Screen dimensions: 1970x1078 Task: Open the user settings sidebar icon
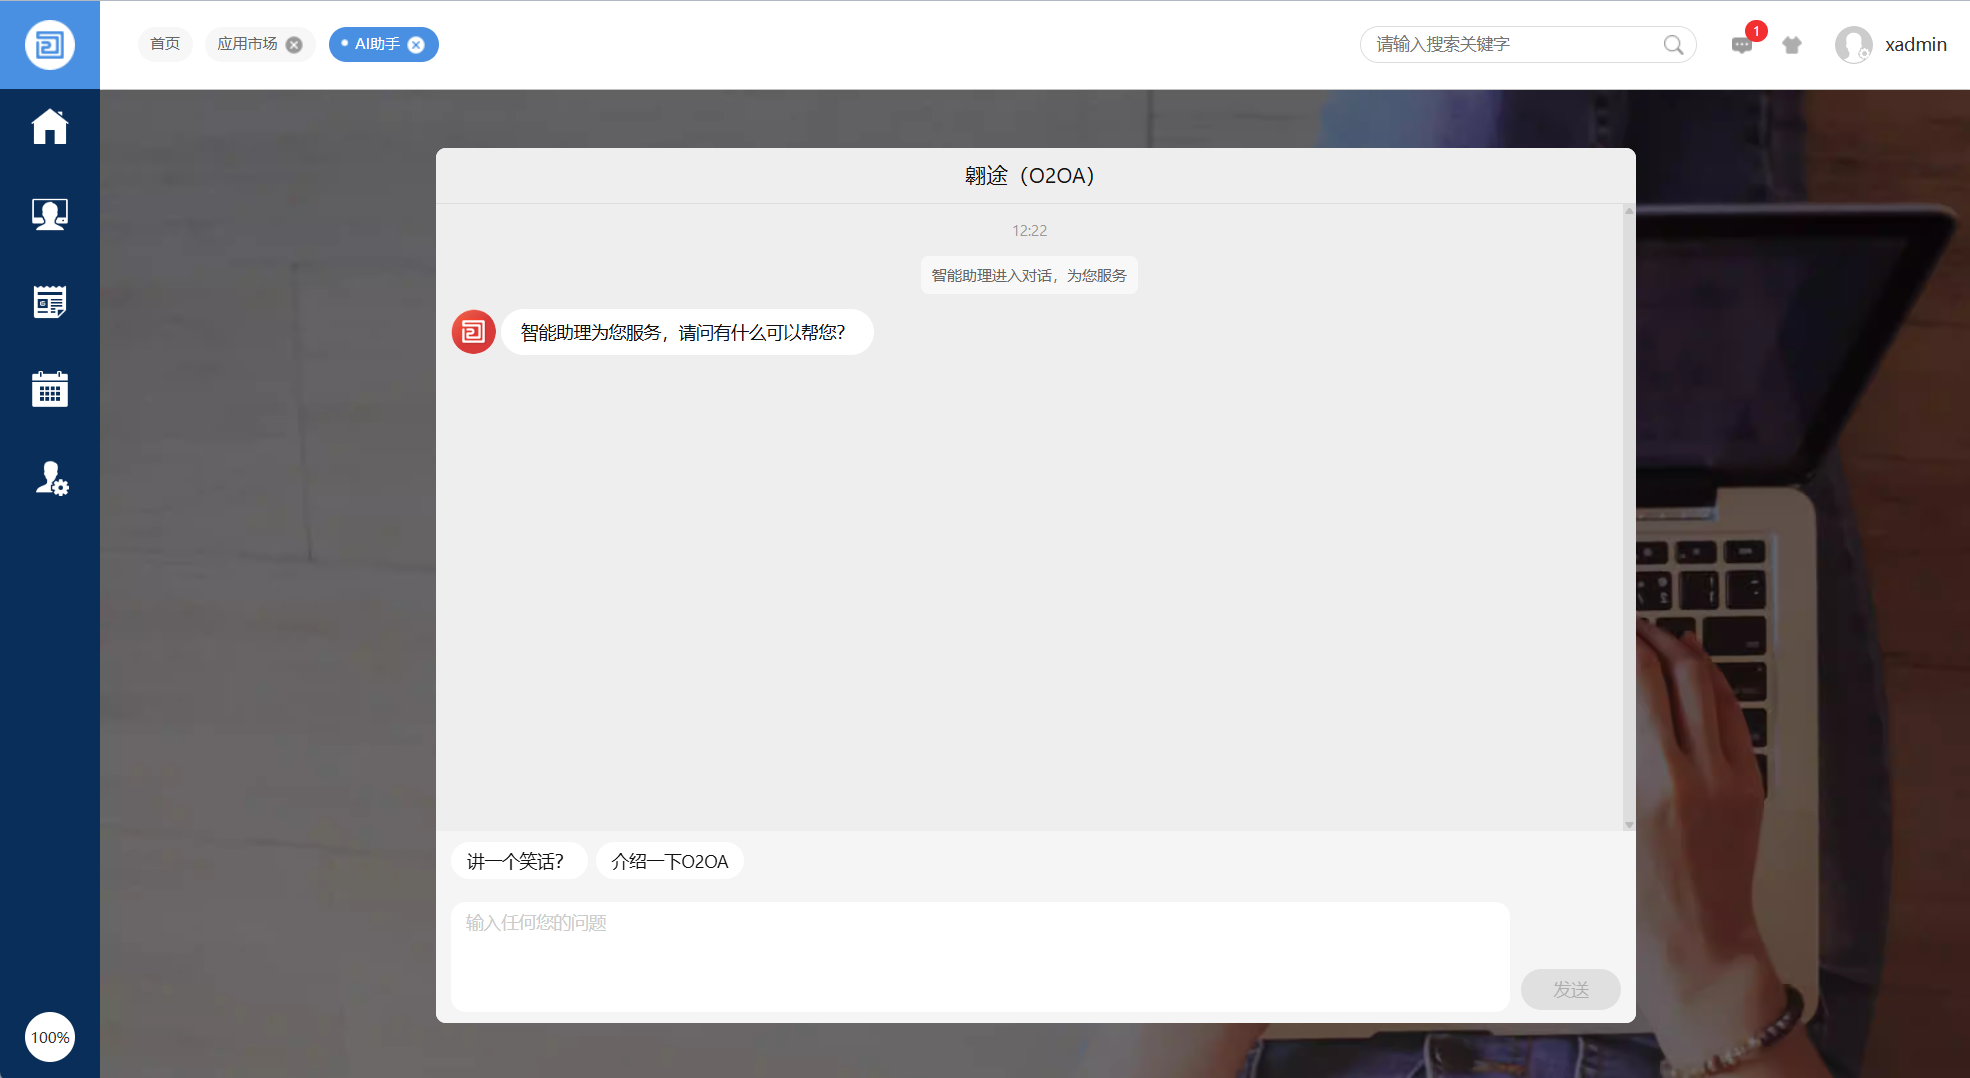[51, 478]
